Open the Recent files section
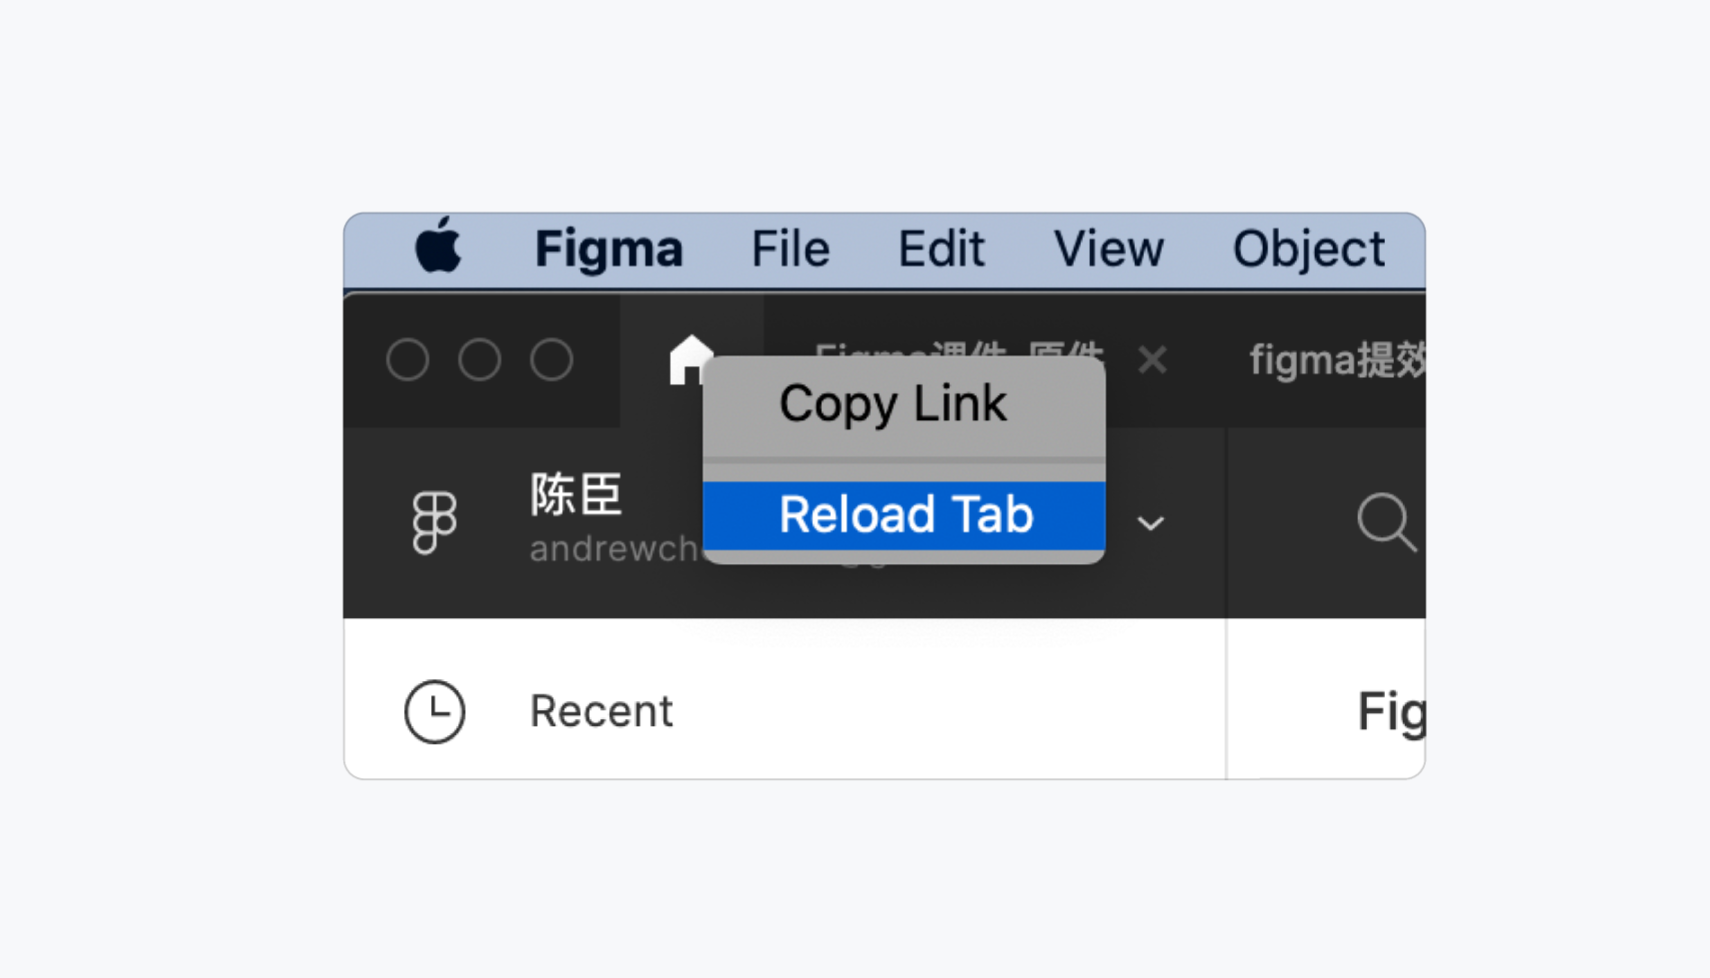The width and height of the screenshot is (1710, 978). pos(601,711)
